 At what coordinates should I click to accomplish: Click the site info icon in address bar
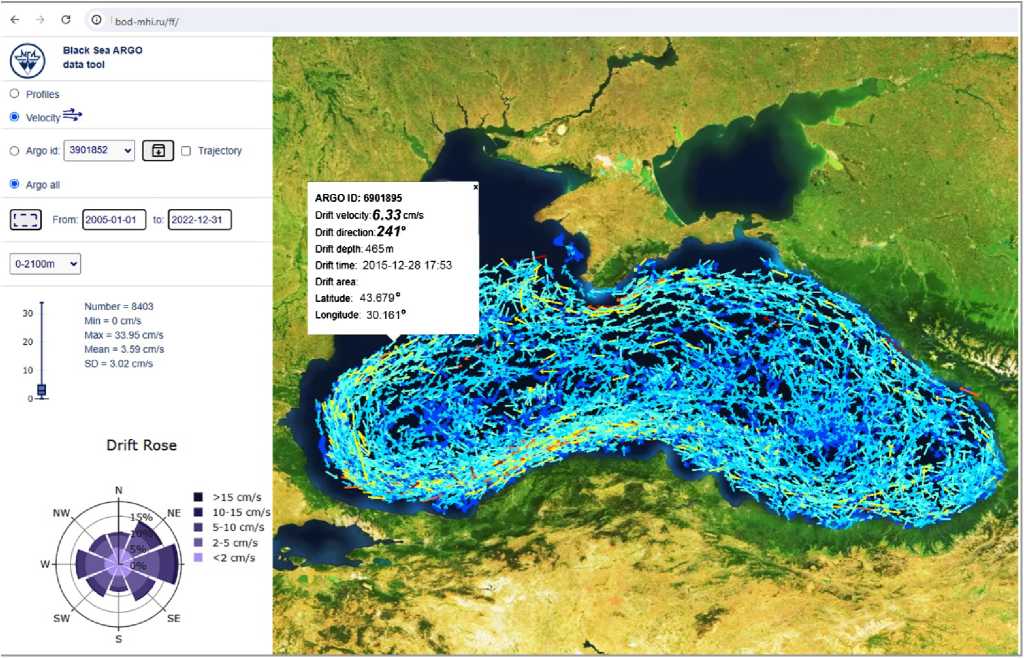coord(96,20)
